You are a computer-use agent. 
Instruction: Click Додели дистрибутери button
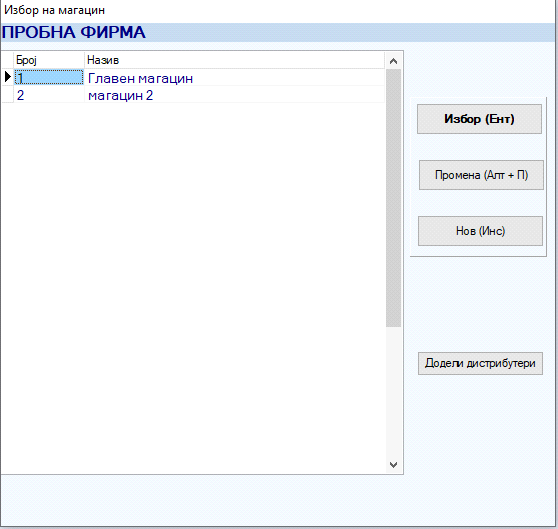coord(480,363)
